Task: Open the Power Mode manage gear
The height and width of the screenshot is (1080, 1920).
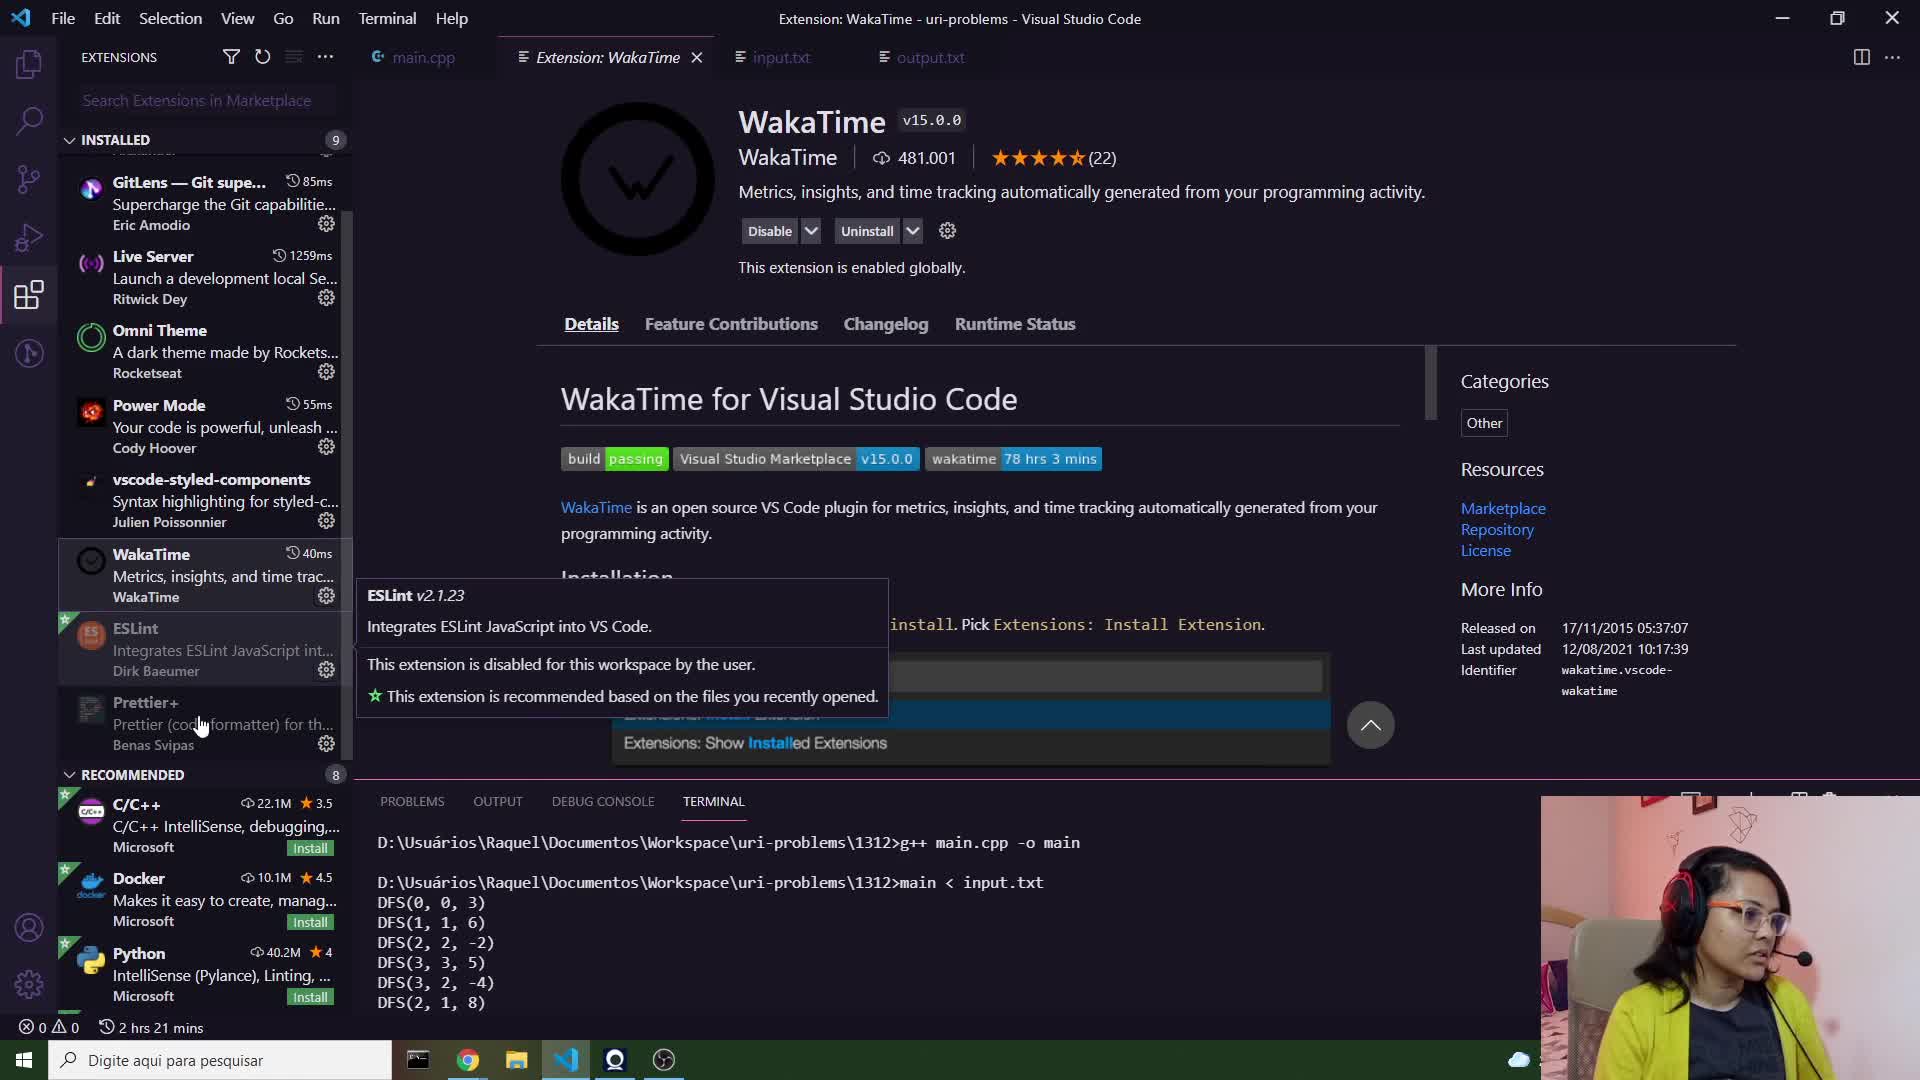Action: pyautogui.click(x=326, y=447)
